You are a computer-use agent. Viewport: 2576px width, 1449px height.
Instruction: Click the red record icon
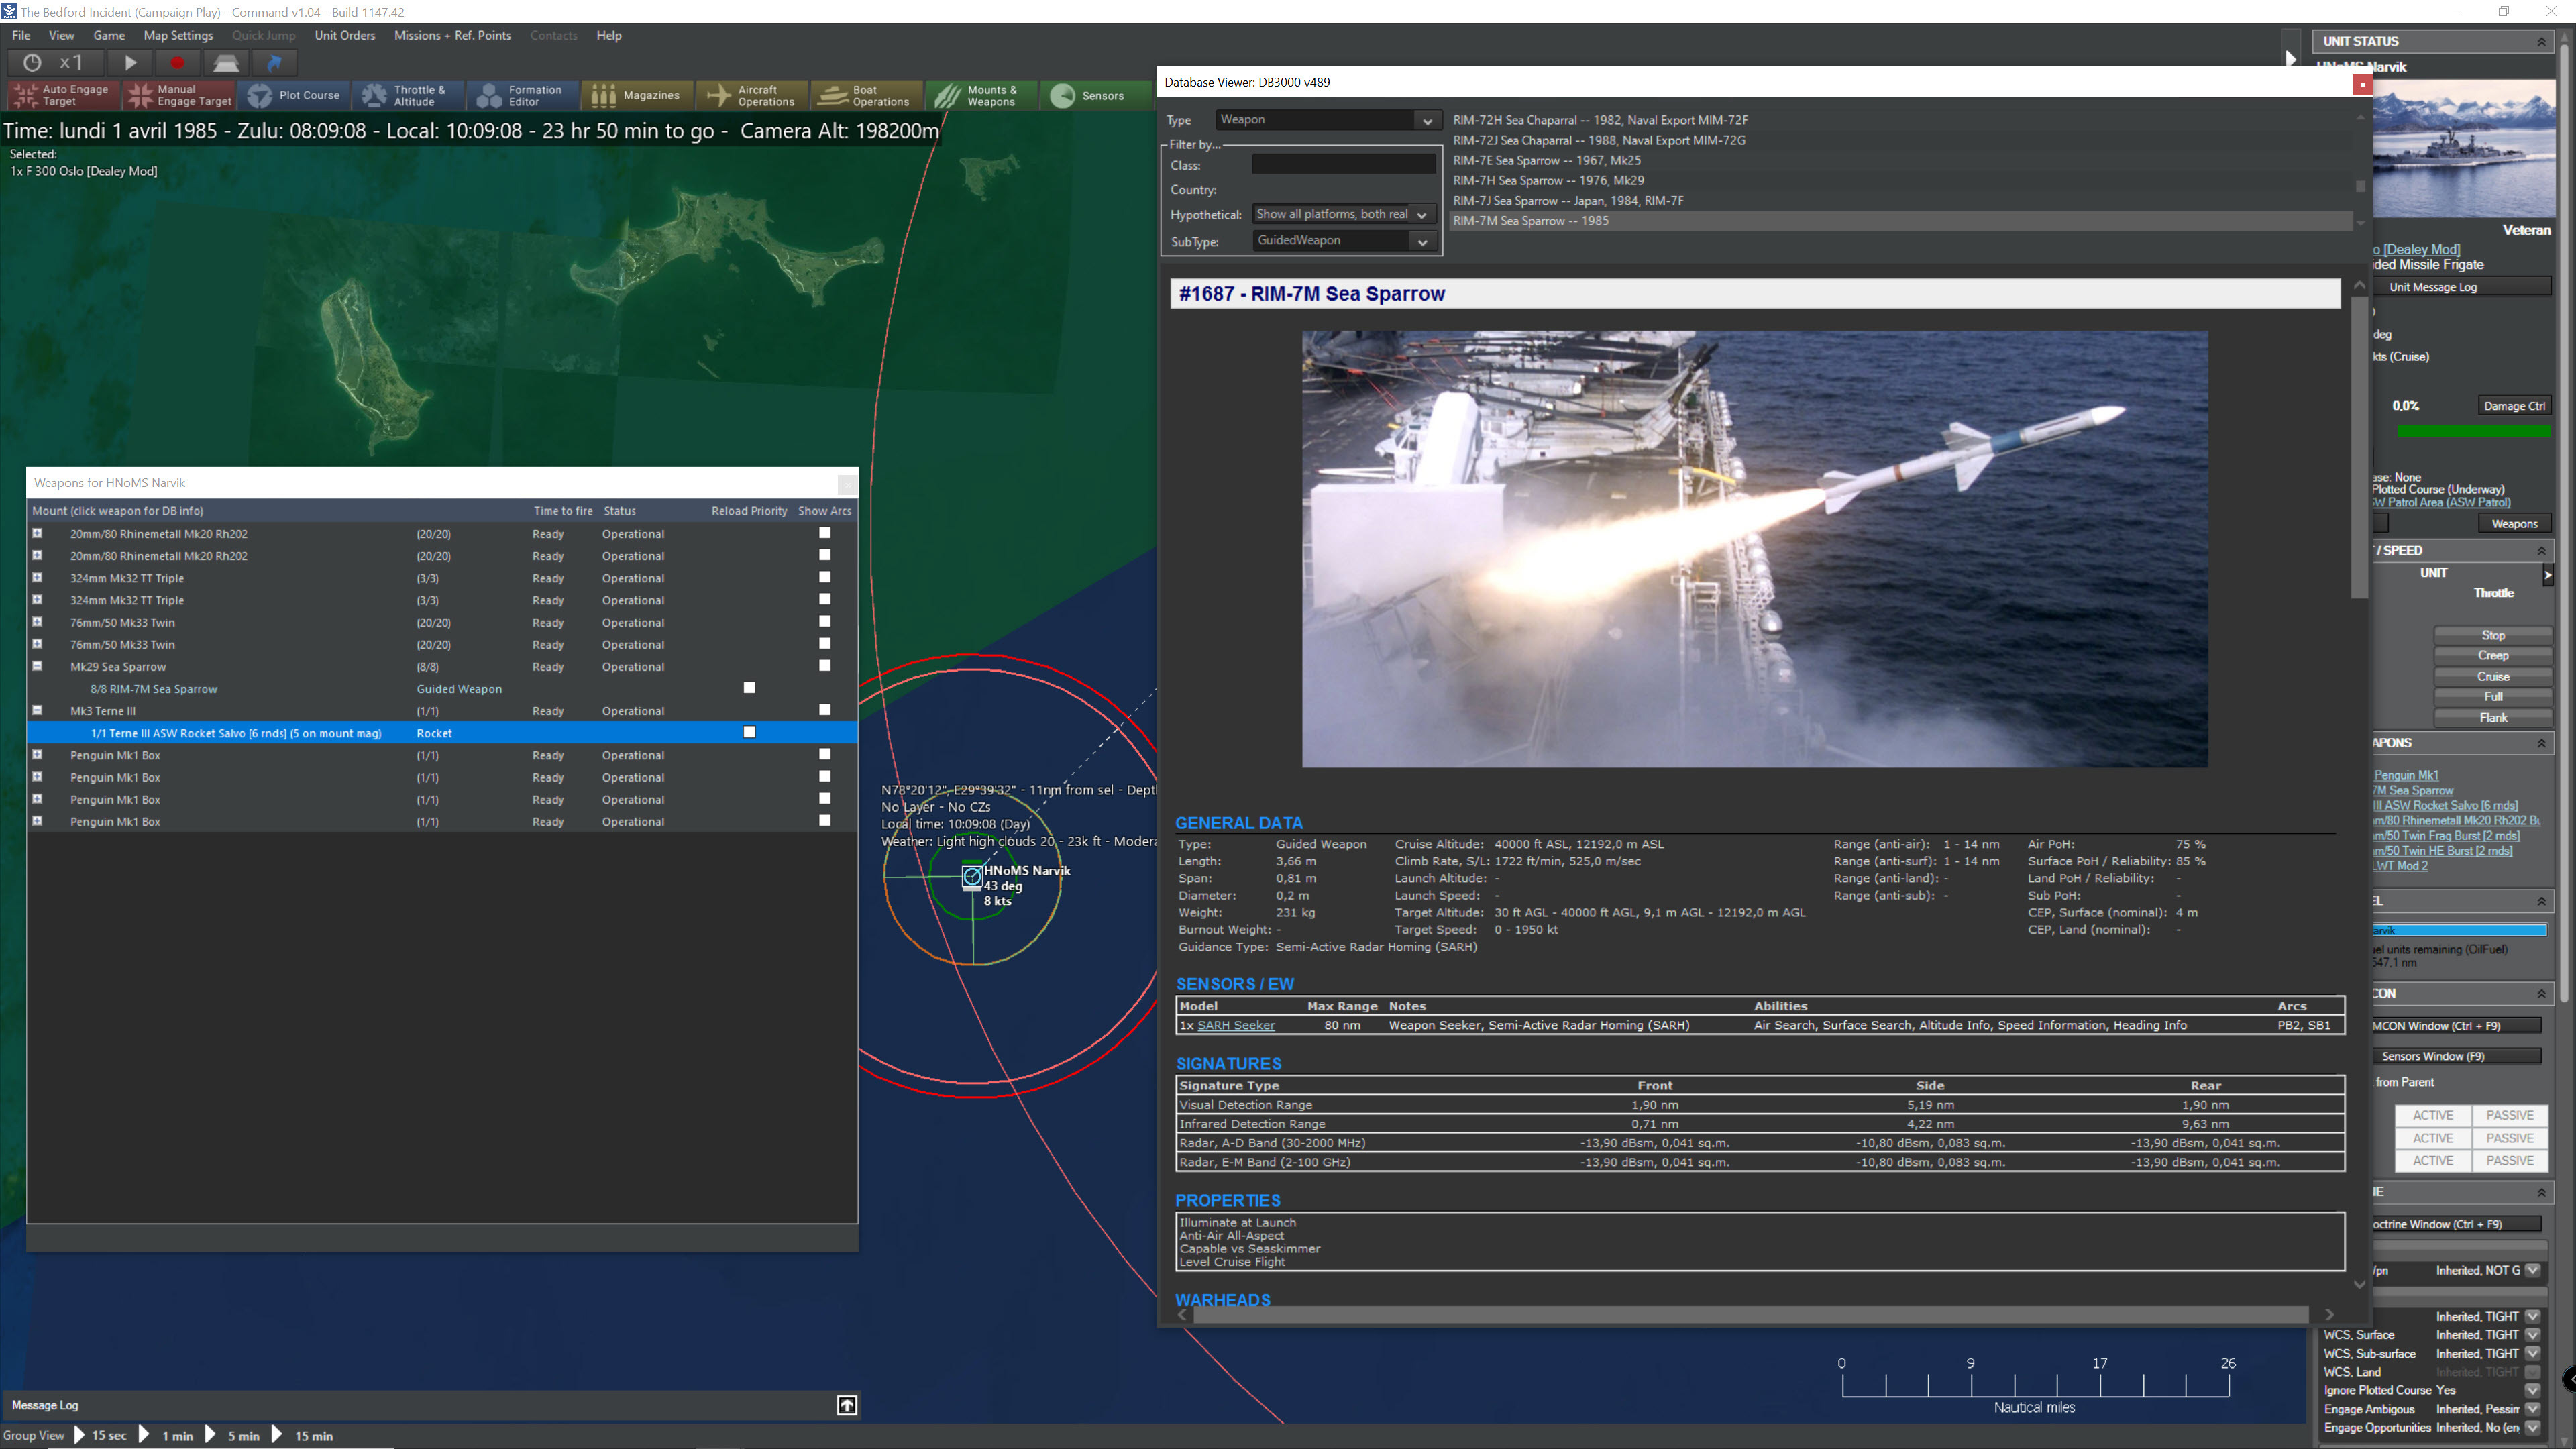click(177, 63)
